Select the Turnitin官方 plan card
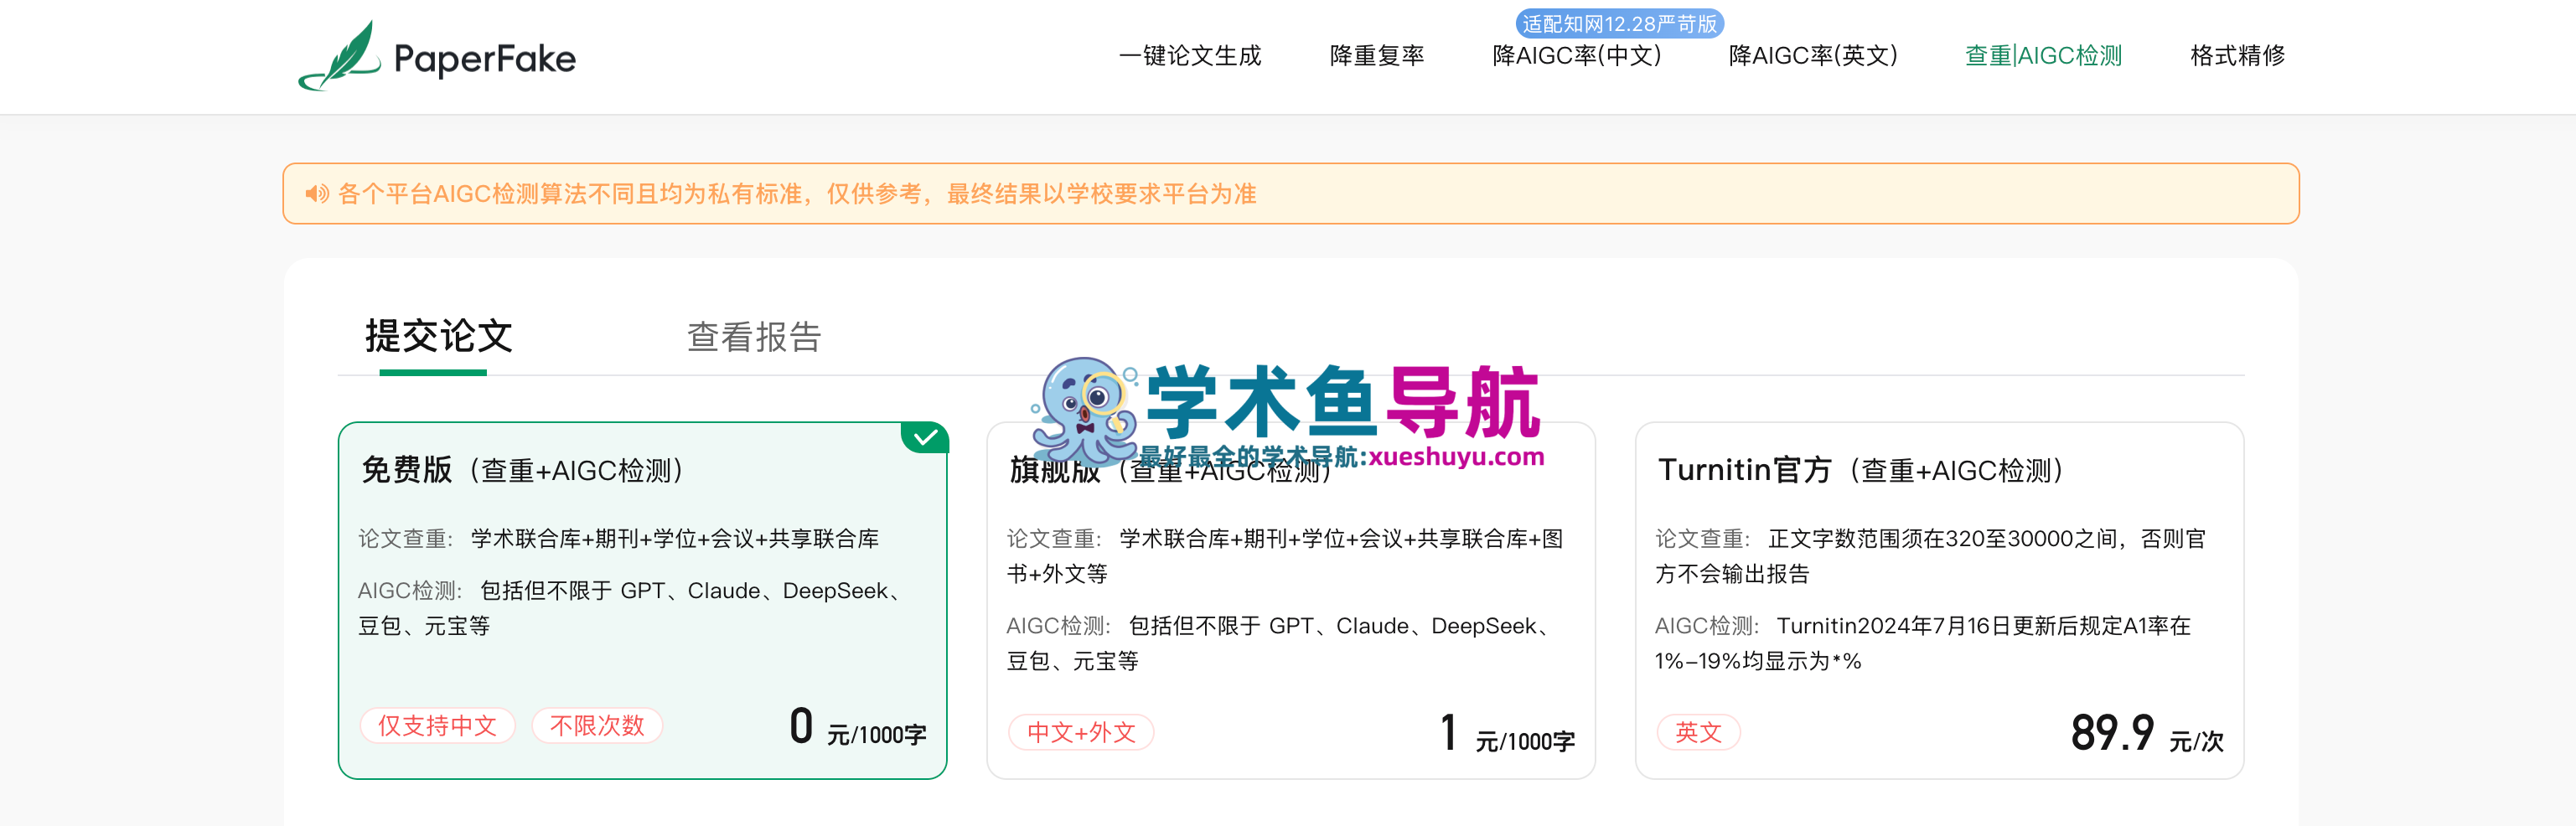This screenshot has width=2576, height=826. (x=1938, y=600)
